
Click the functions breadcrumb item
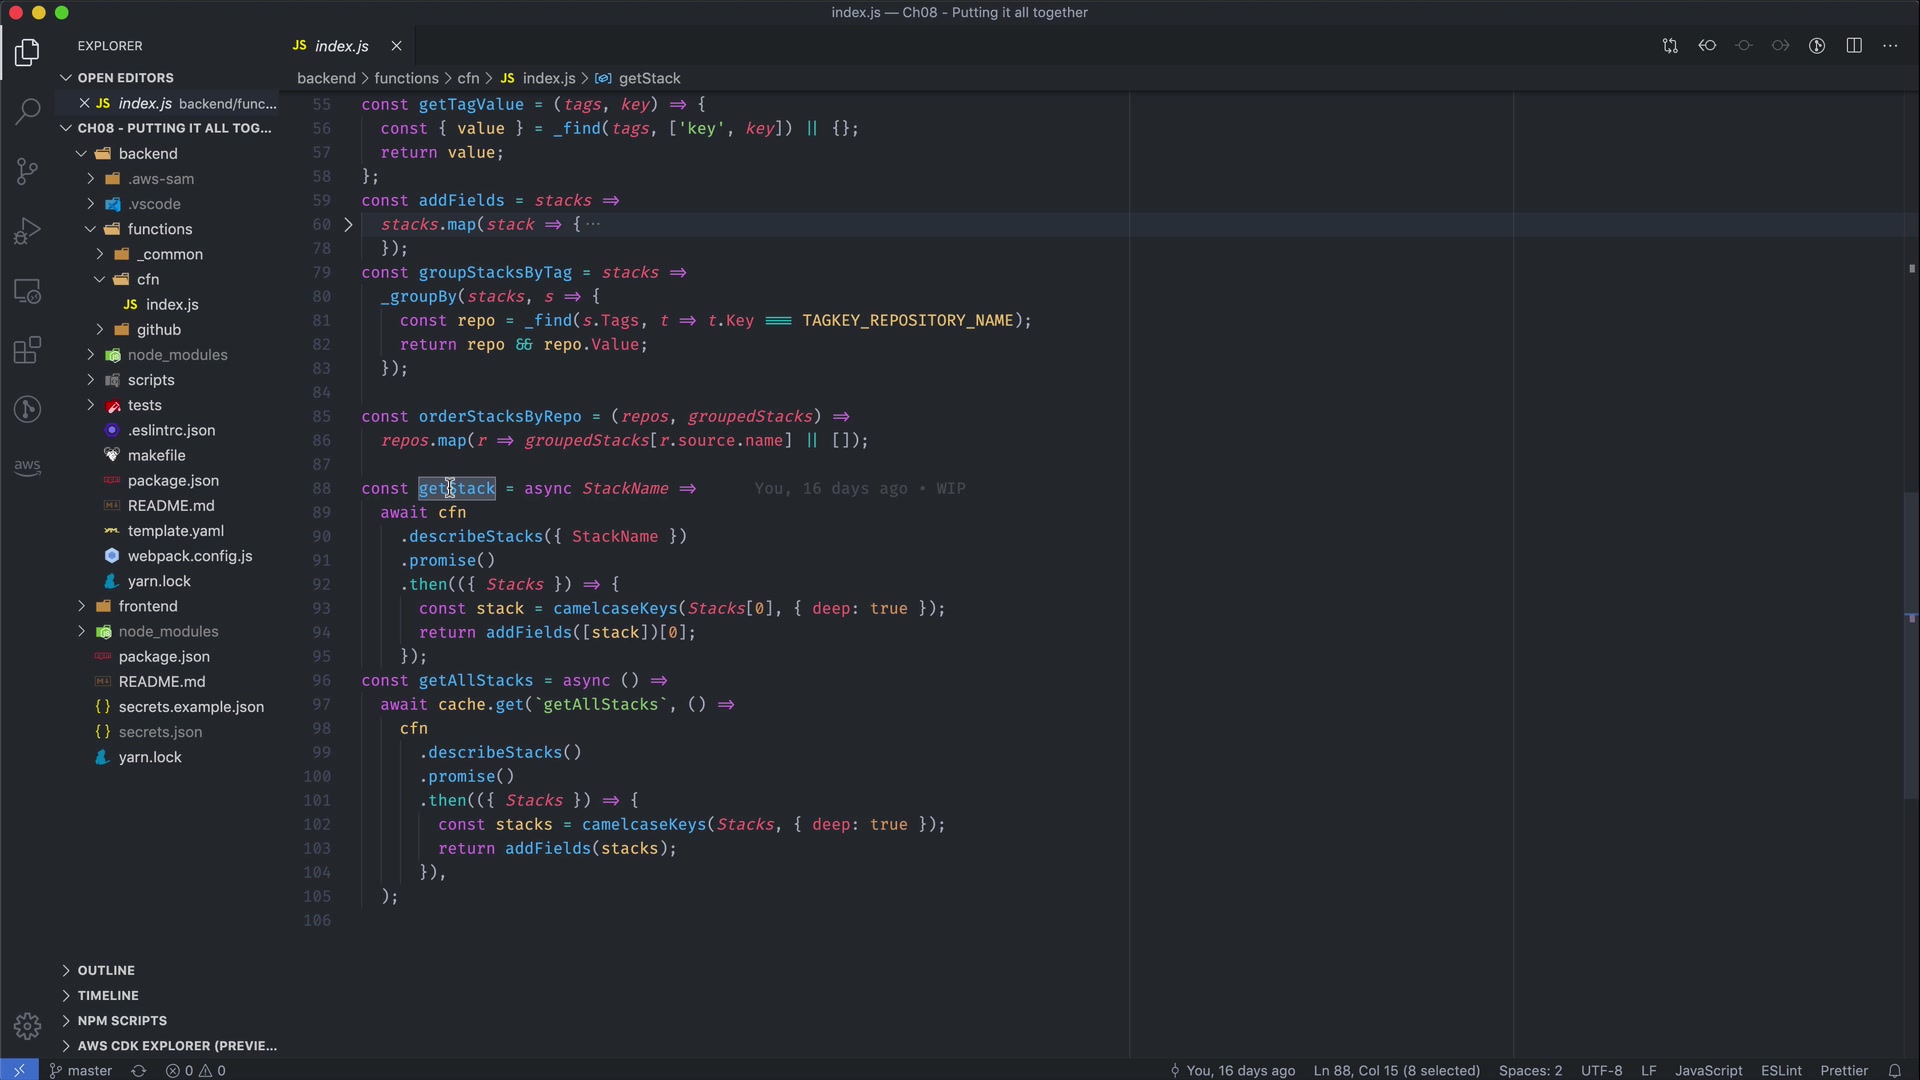[406, 78]
